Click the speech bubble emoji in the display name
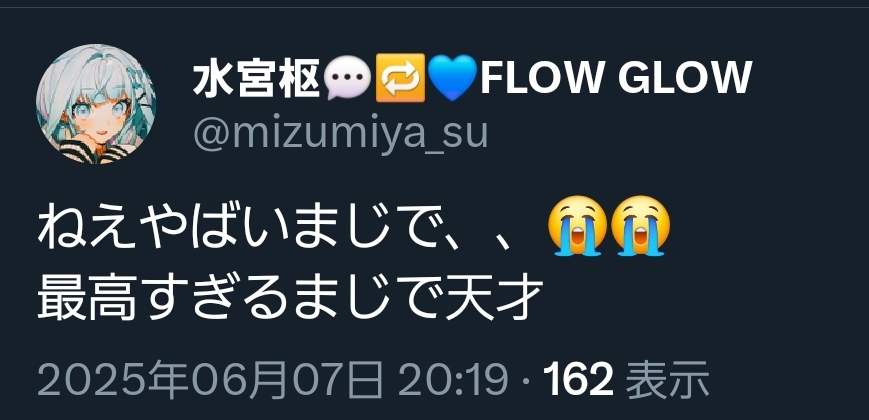This screenshot has height=420, width=869. click(347, 78)
